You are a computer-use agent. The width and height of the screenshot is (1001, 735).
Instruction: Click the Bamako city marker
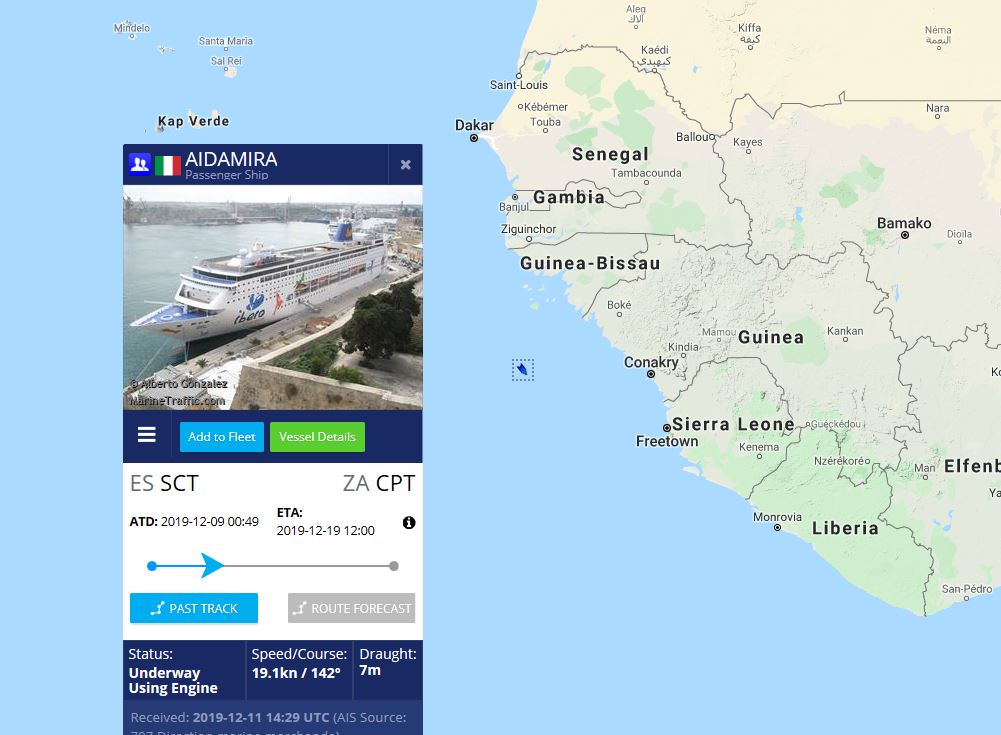tap(905, 235)
